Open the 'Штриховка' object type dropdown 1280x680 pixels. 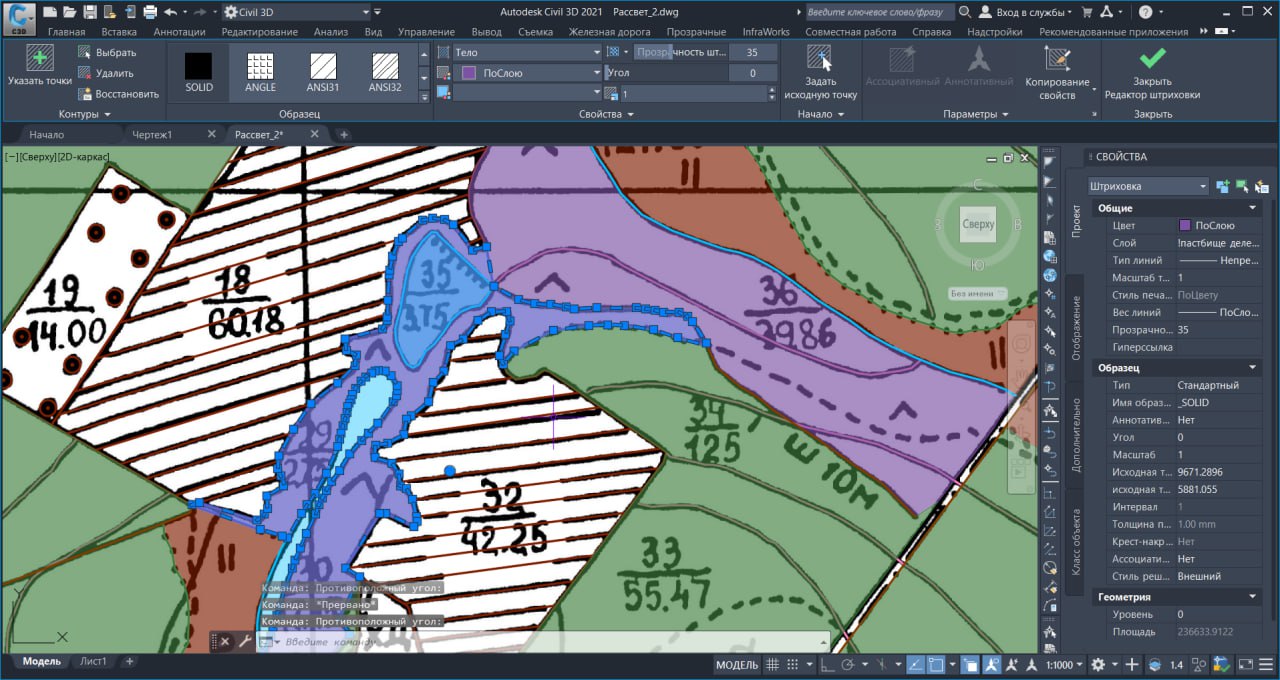1148,186
